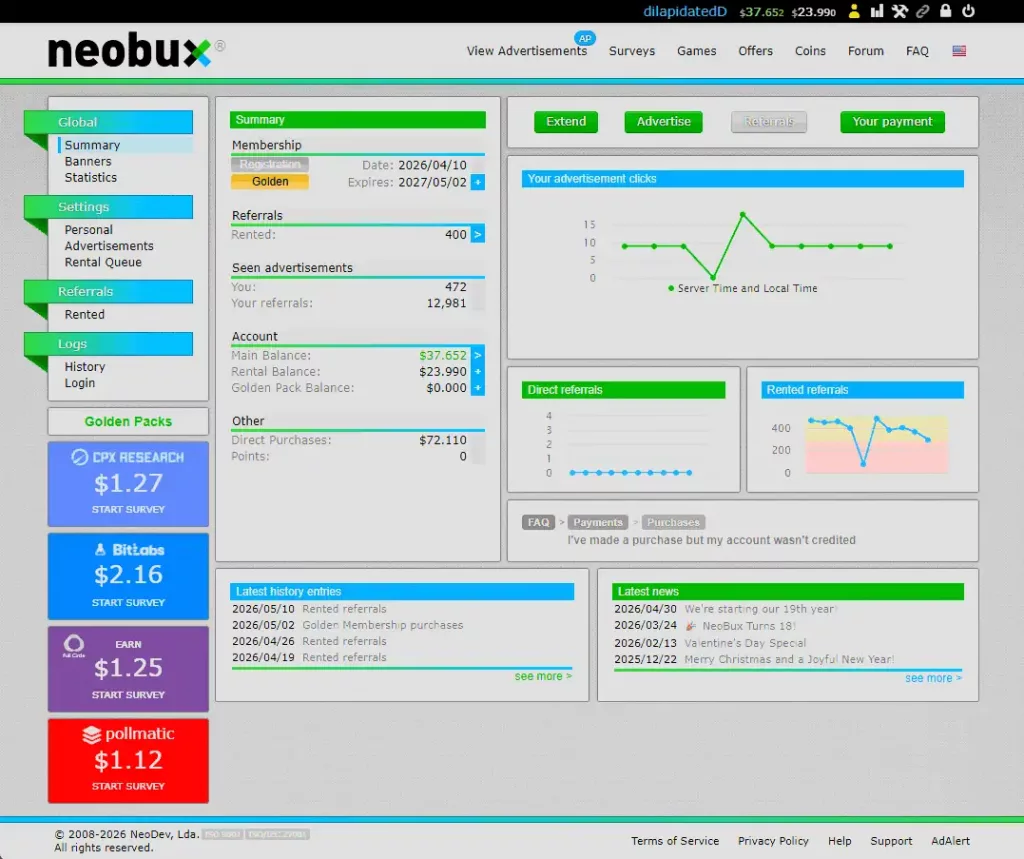The height and width of the screenshot is (859, 1024).
Task: Click the arrow next to Rented 400
Action: [x=477, y=234]
